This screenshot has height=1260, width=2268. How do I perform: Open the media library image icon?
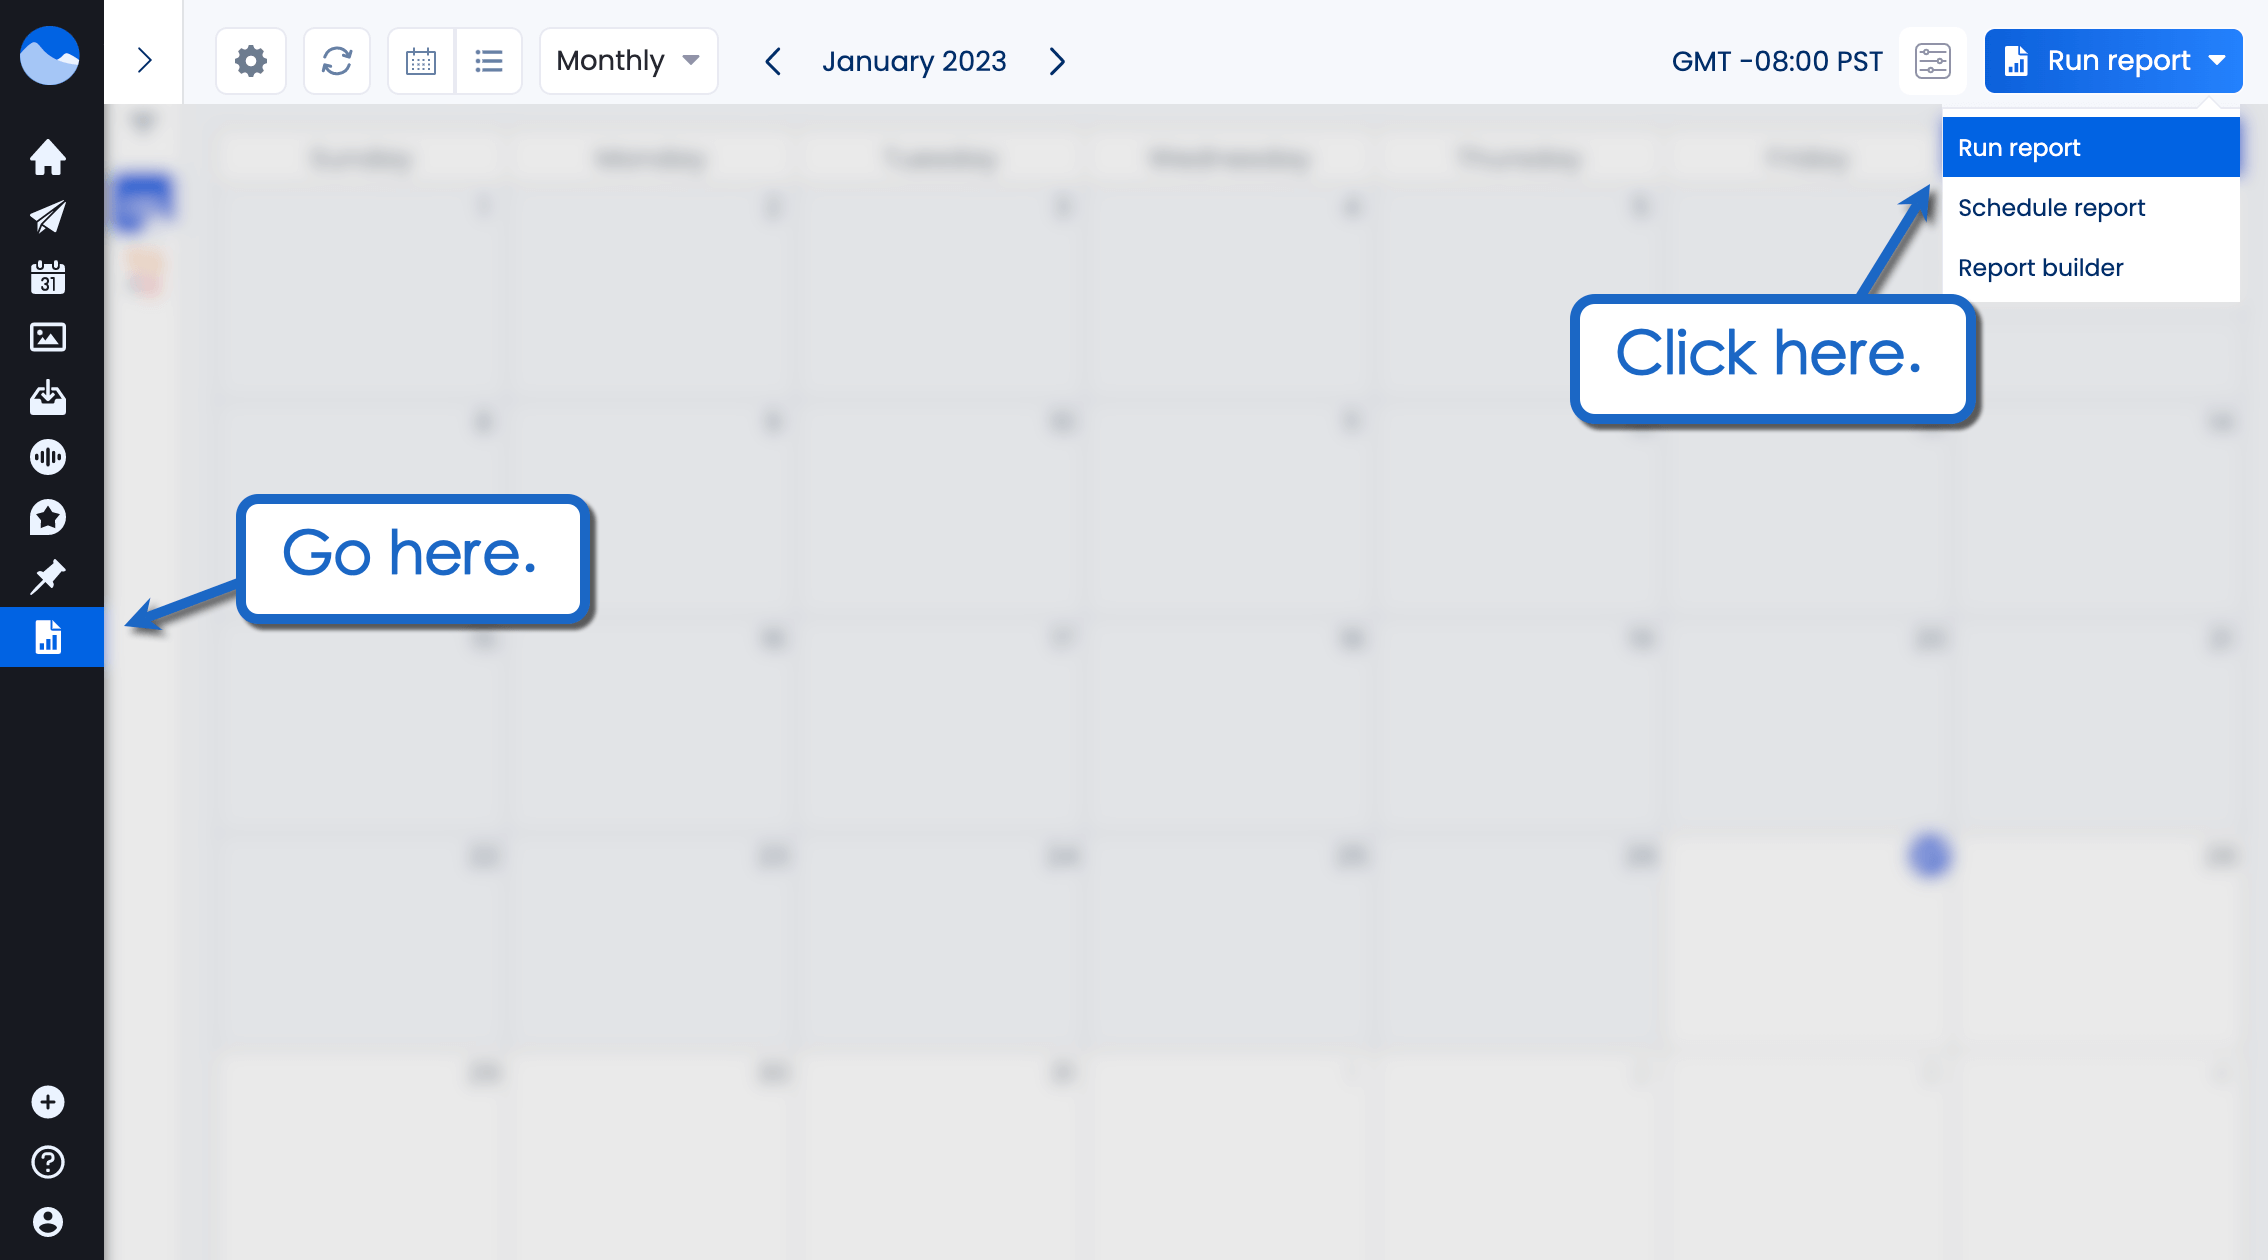[48, 337]
